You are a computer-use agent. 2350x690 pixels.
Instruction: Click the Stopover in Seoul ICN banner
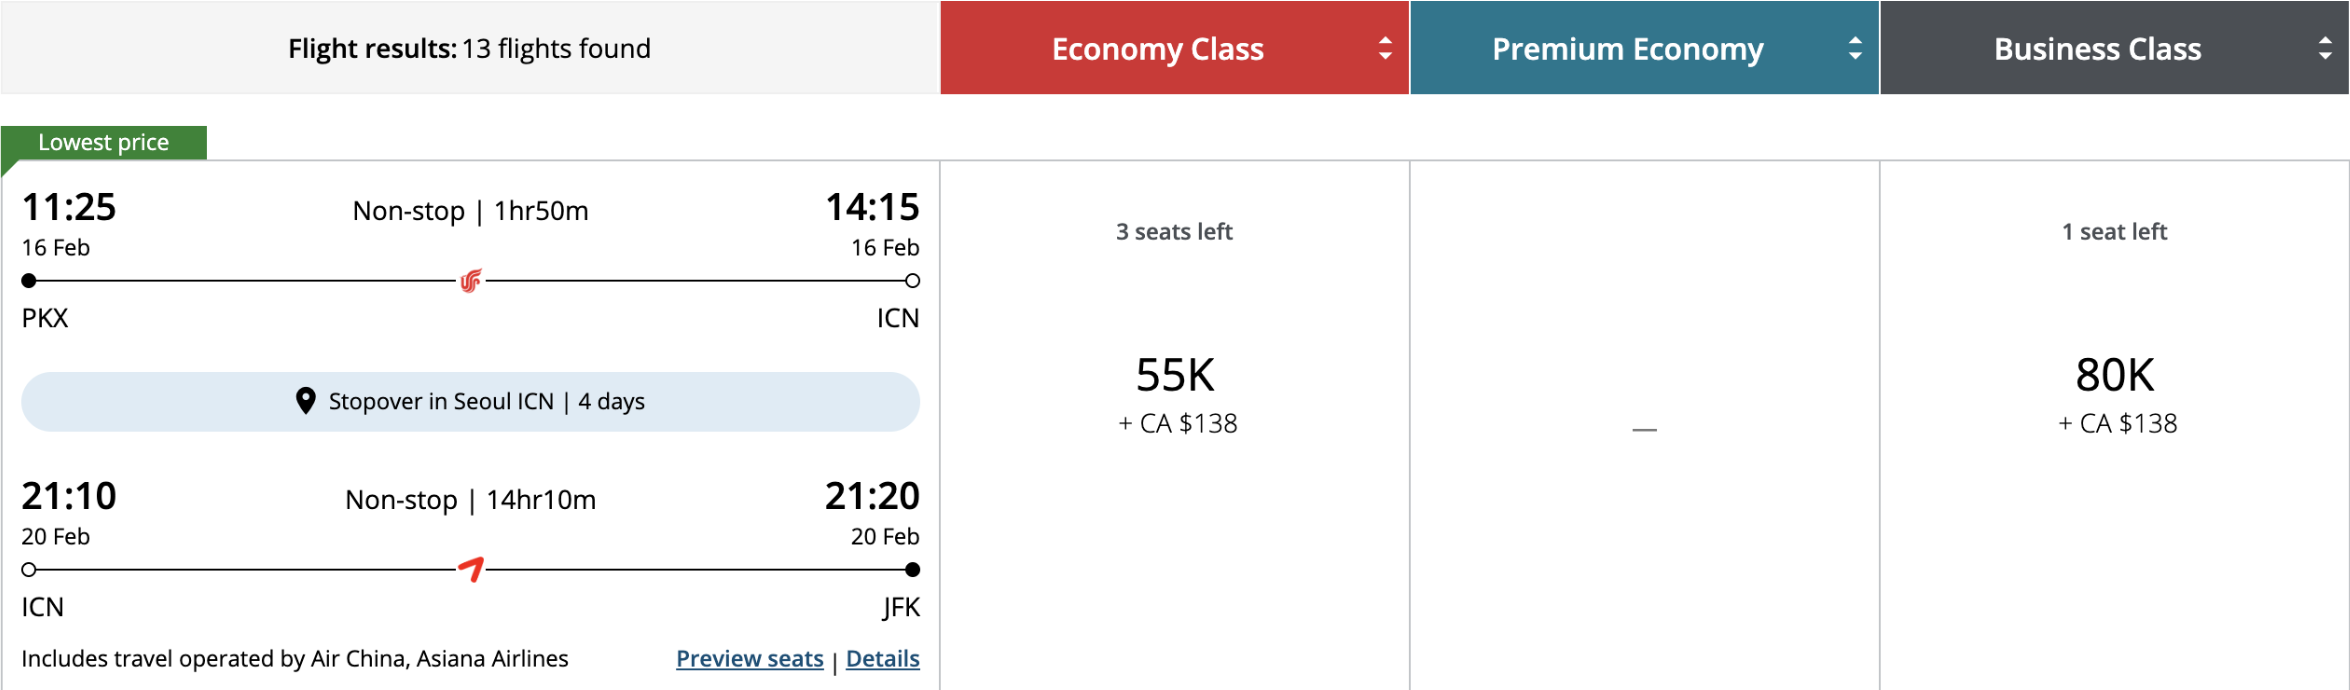(471, 402)
